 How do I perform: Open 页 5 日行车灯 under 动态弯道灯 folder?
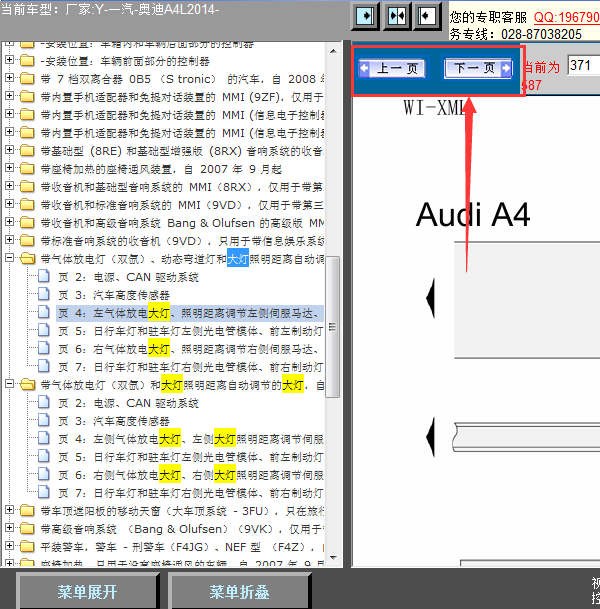pyautogui.click(x=190, y=331)
